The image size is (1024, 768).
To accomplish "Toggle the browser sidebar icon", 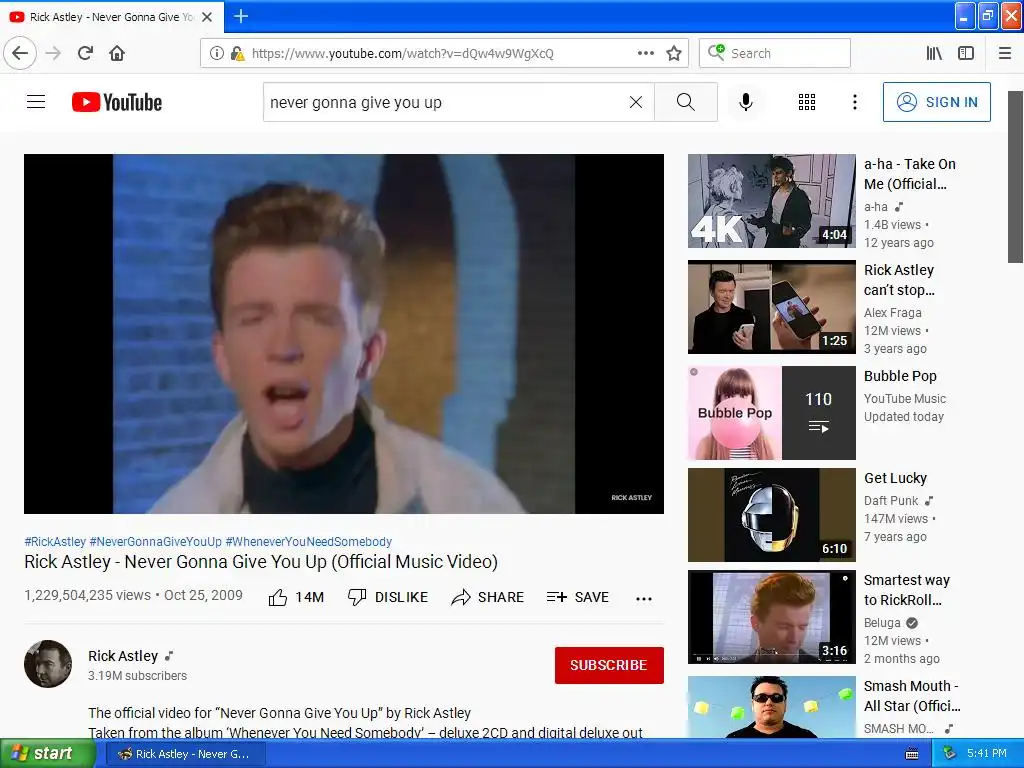I will pos(966,53).
